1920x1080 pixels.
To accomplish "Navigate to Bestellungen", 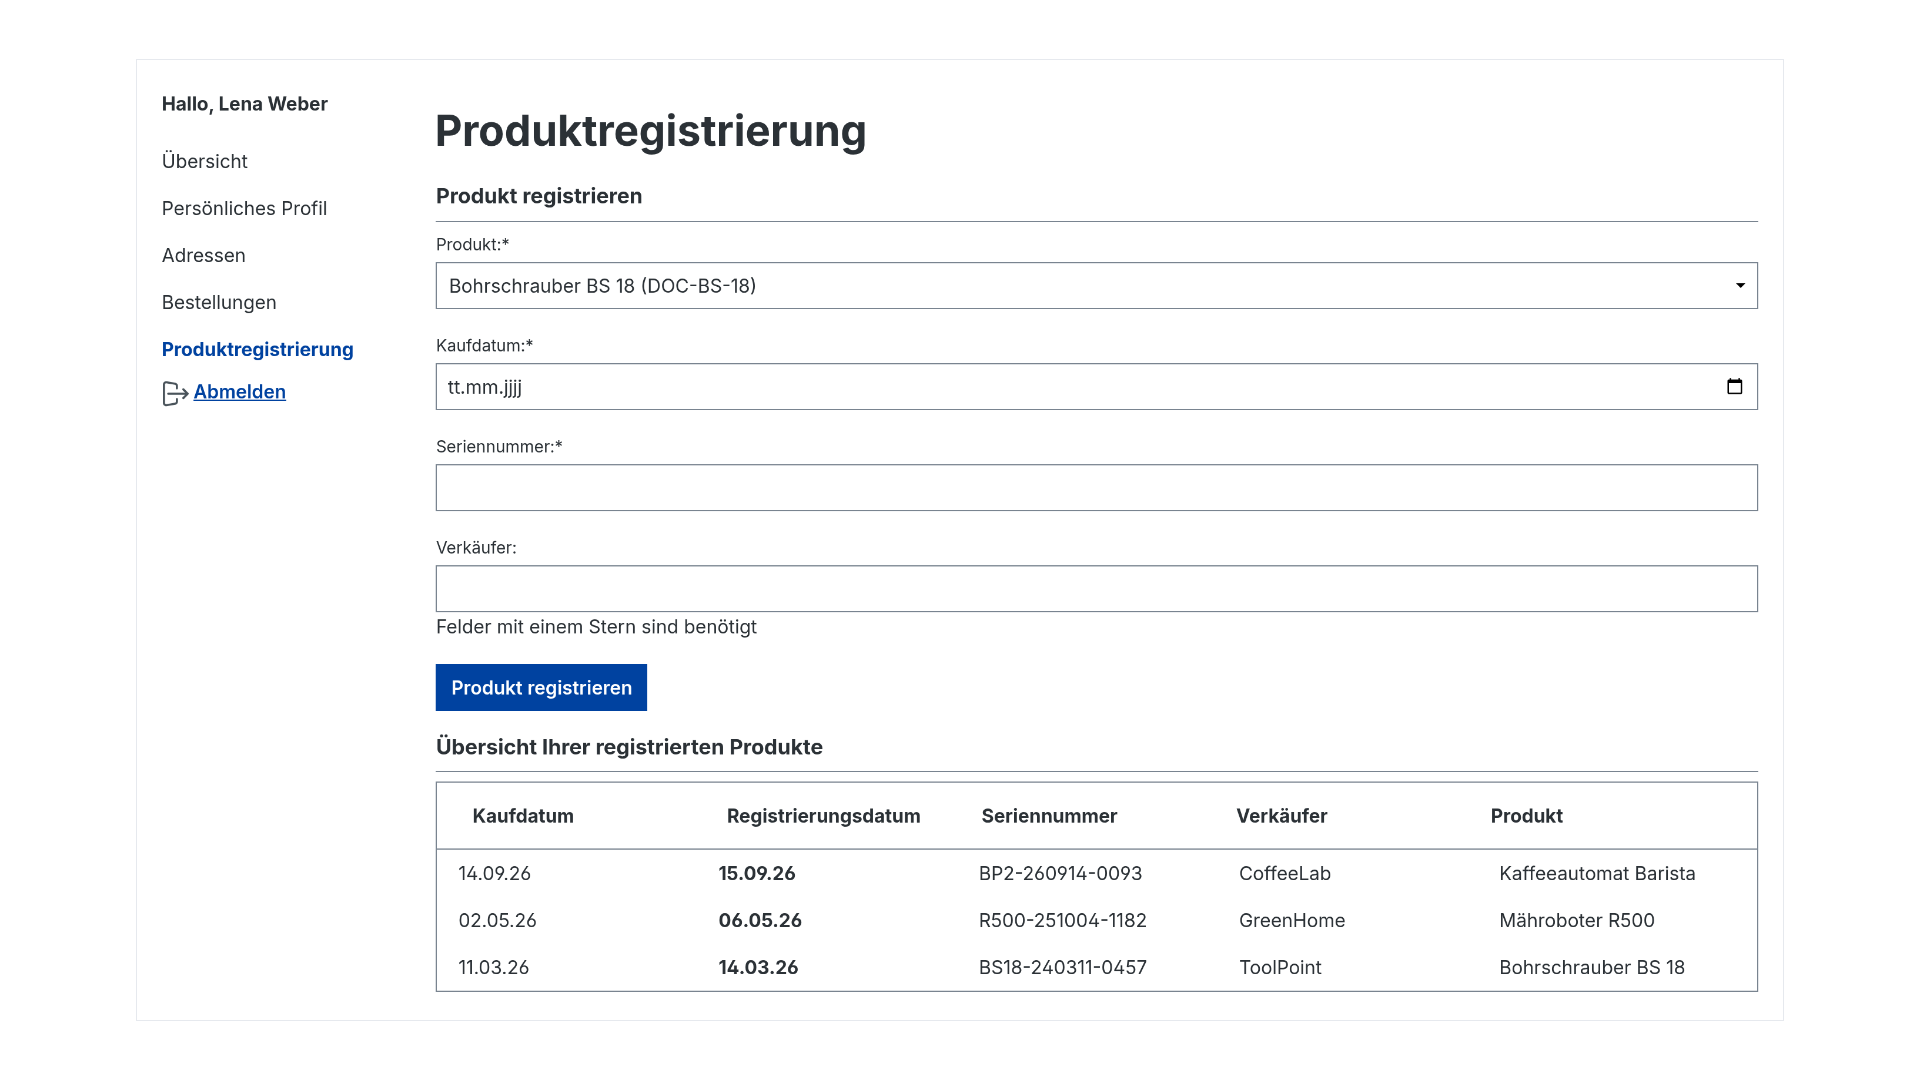I will 219,302.
